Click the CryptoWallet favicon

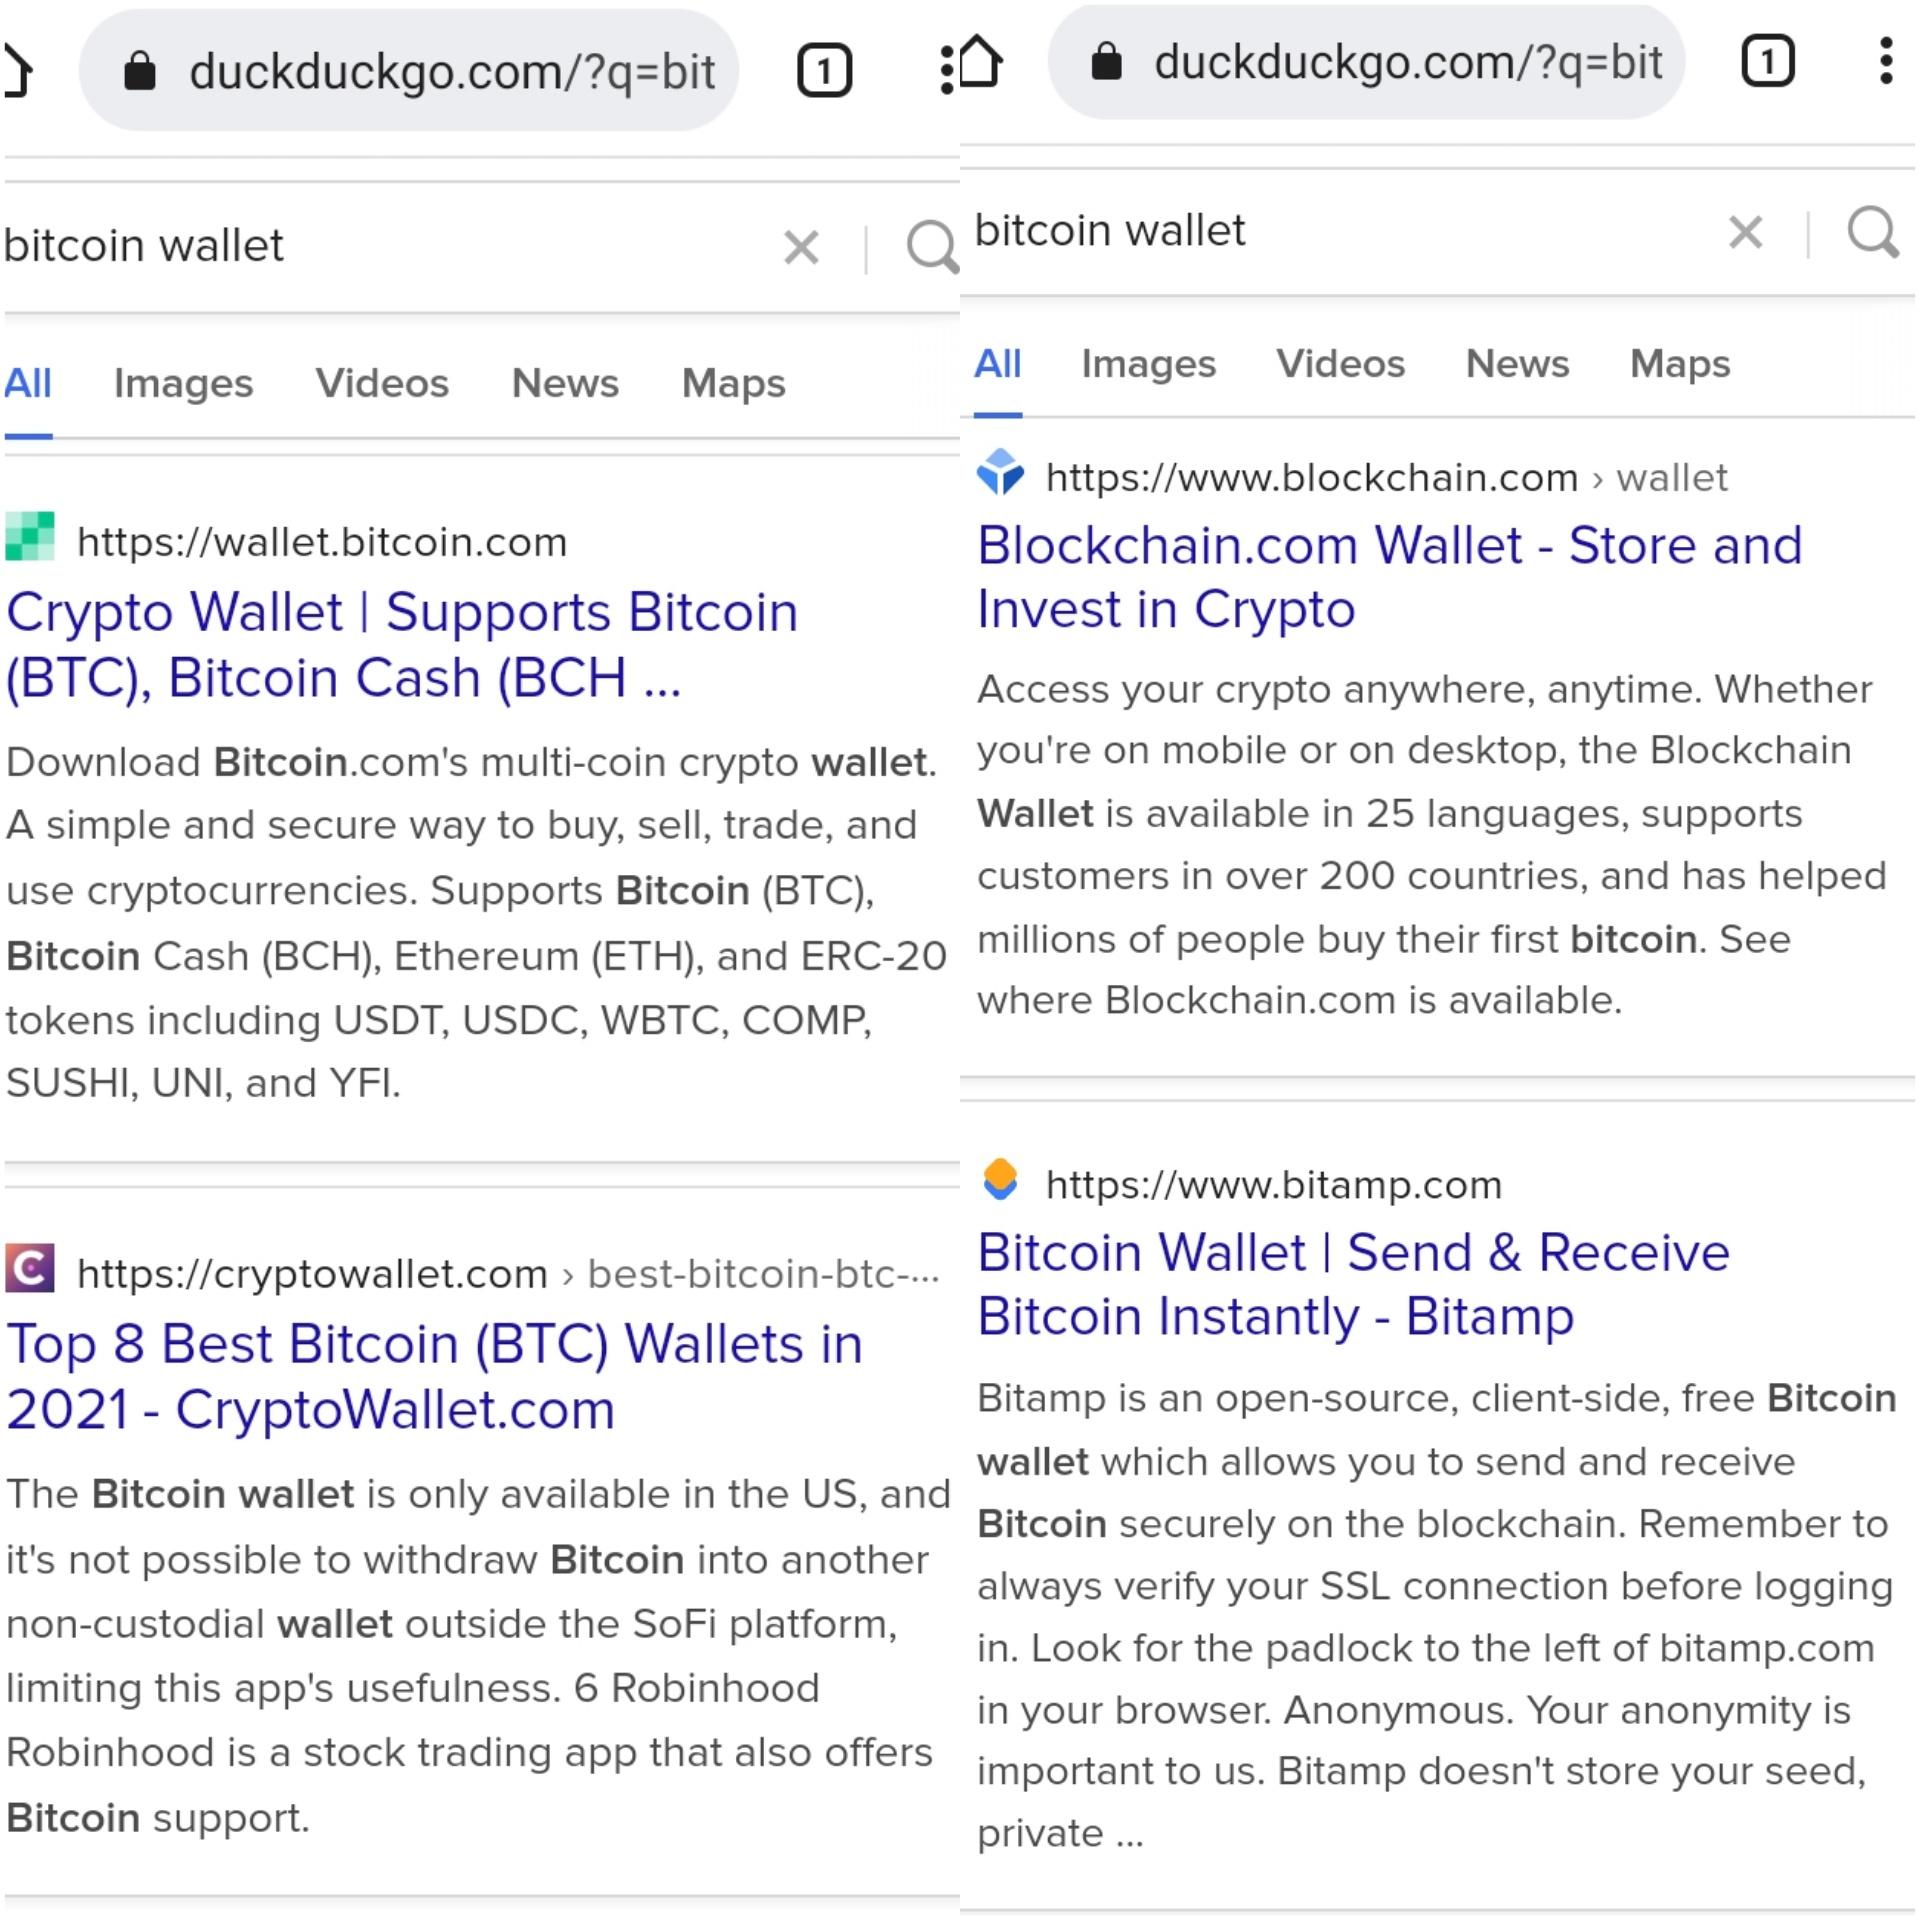tap(30, 1268)
